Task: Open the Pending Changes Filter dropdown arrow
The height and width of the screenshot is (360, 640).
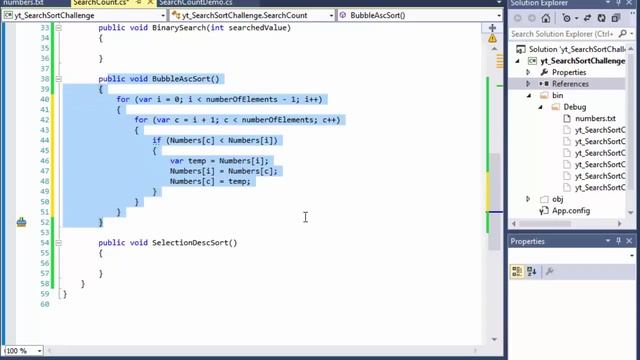Action: (576, 18)
